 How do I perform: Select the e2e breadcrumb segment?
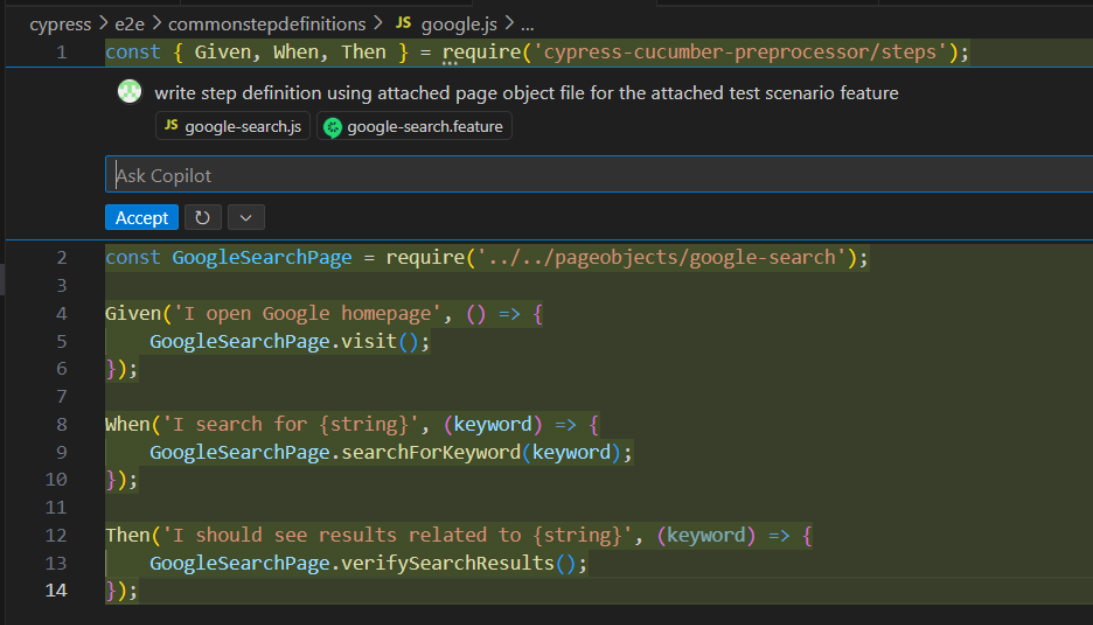click(x=129, y=23)
